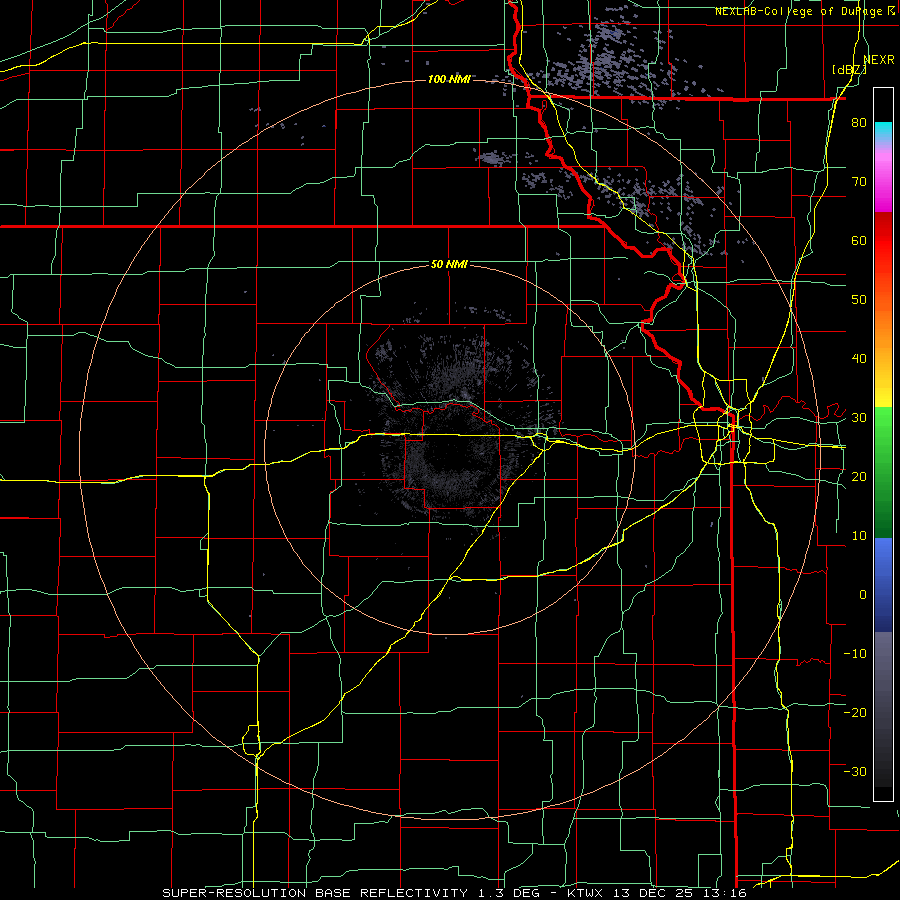
Task: Click the '50 NMI' range ring label
Action: (x=449, y=265)
